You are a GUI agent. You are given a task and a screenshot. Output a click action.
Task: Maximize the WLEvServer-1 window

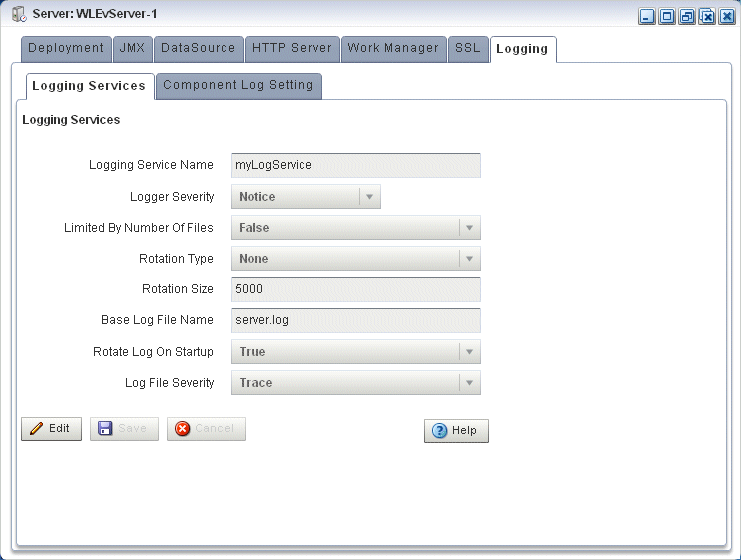[667, 17]
